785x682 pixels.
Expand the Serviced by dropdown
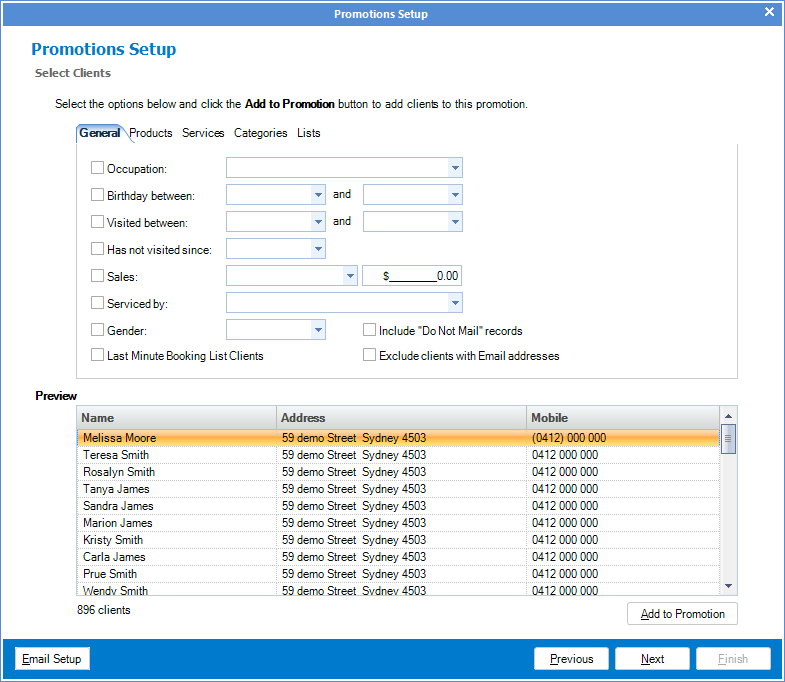(455, 303)
